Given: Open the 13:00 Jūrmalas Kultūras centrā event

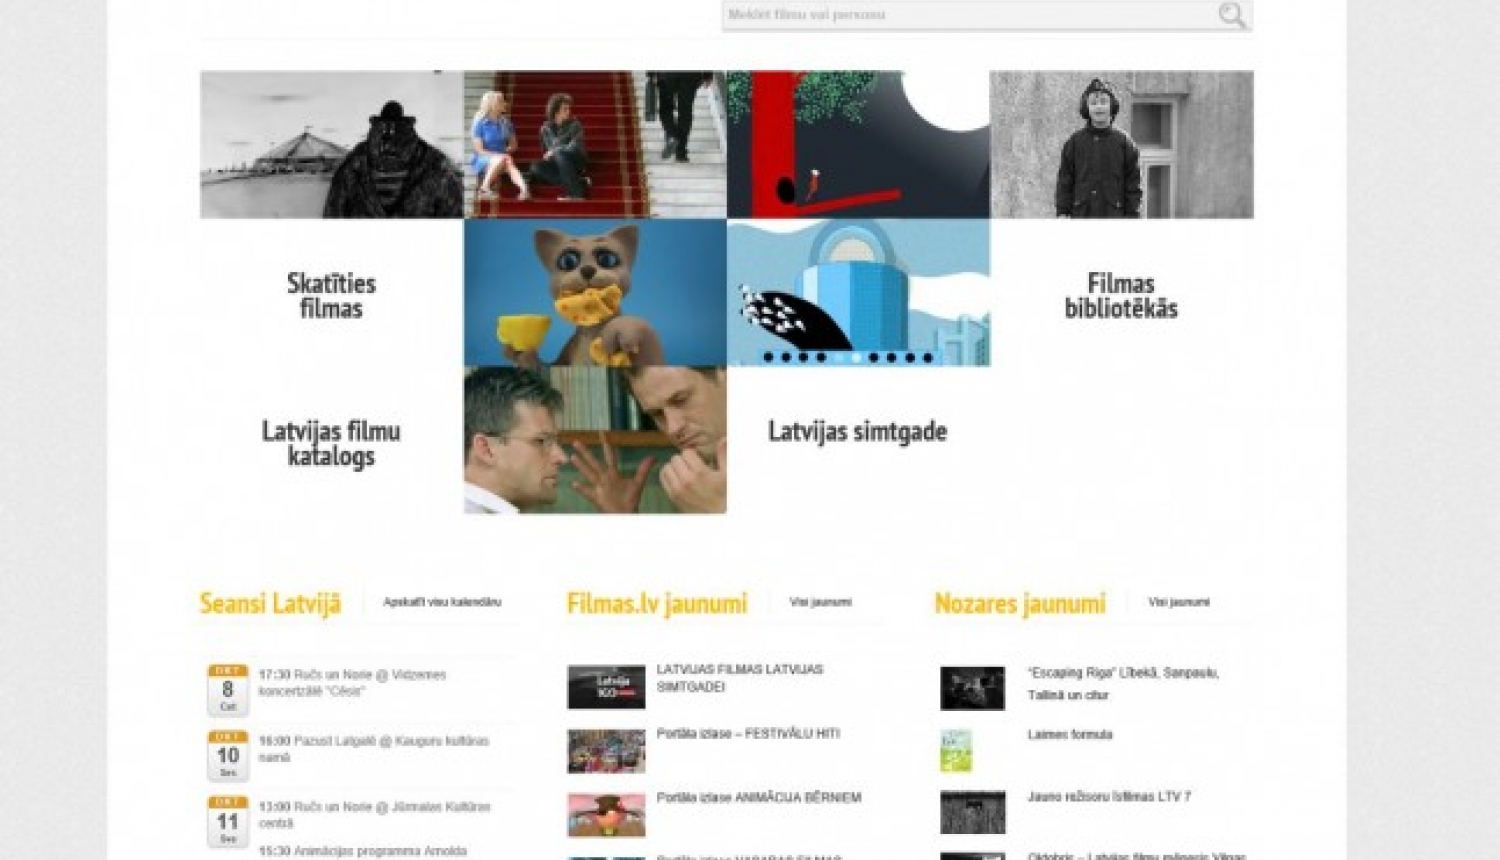Looking at the screenshot, I should pos(375,815).
